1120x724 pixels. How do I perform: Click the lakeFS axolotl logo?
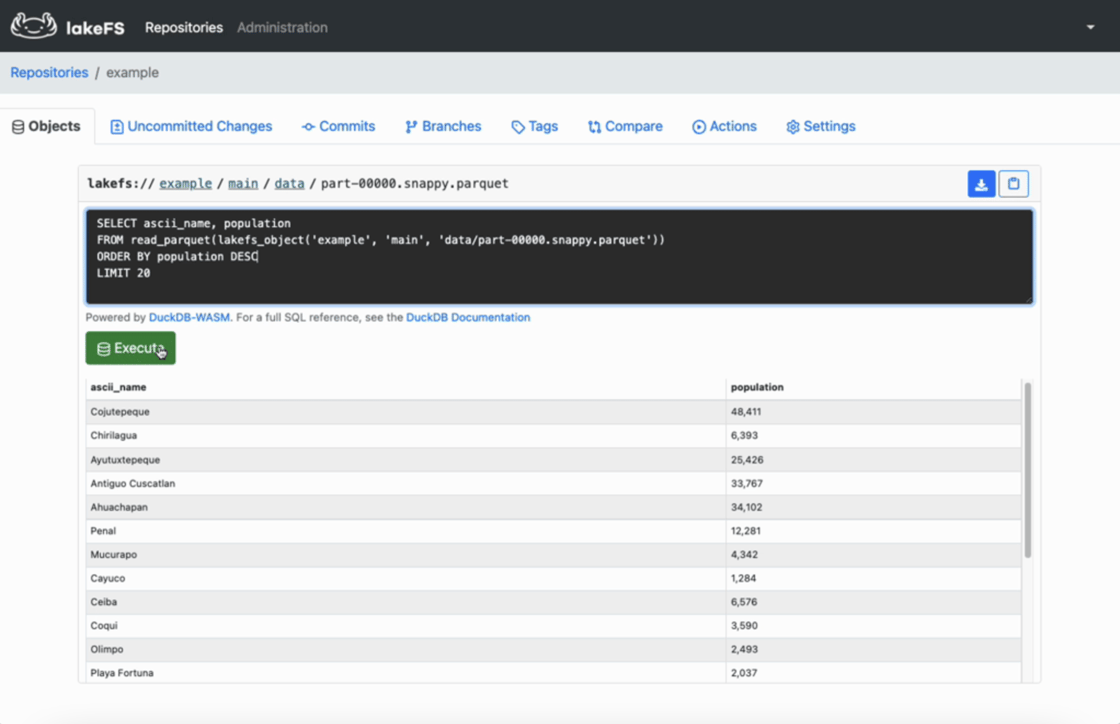34,26
